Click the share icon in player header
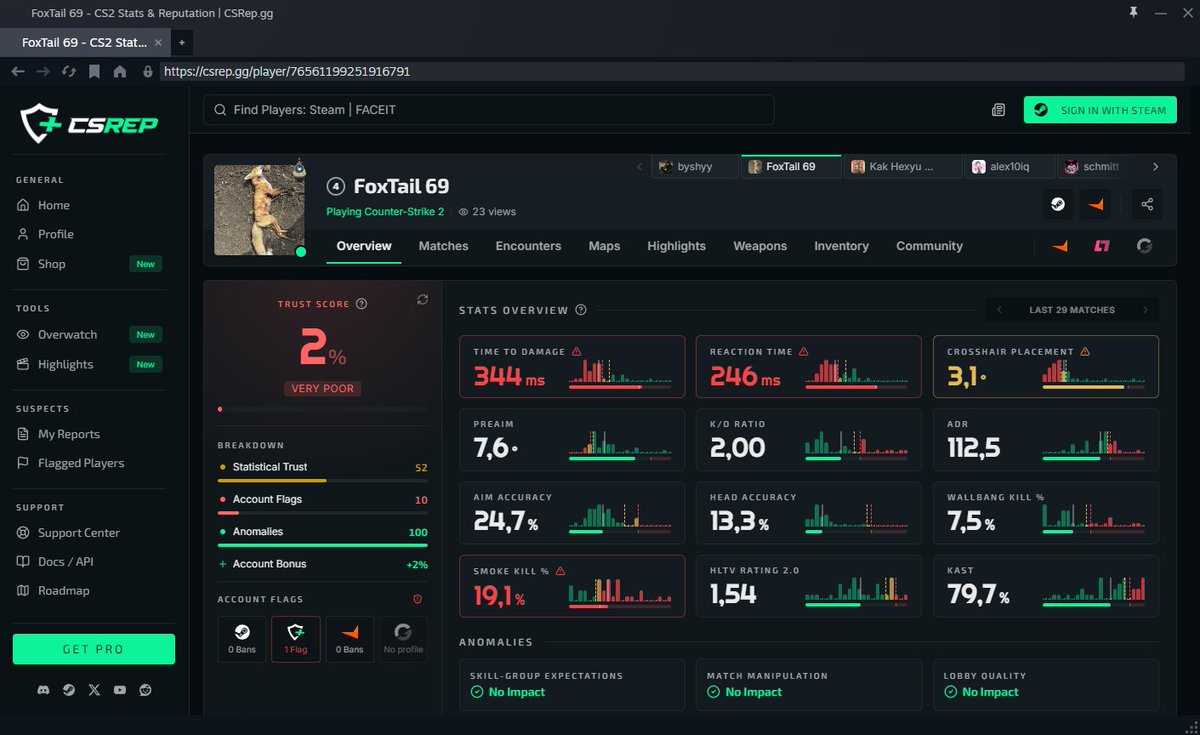The height and width of the screenshot is (735, 1200). click(x=1147, y=204)
